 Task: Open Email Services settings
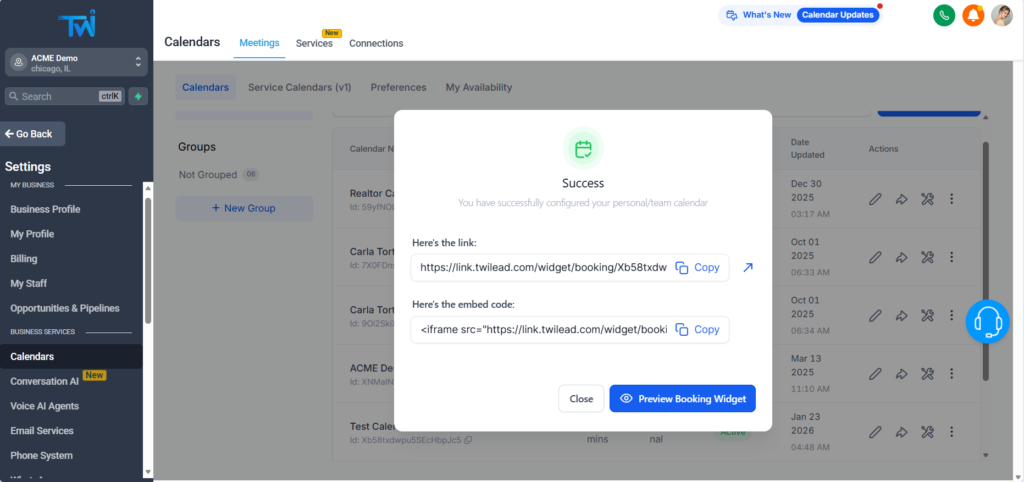pyautogui.click(x=42, y=431)
